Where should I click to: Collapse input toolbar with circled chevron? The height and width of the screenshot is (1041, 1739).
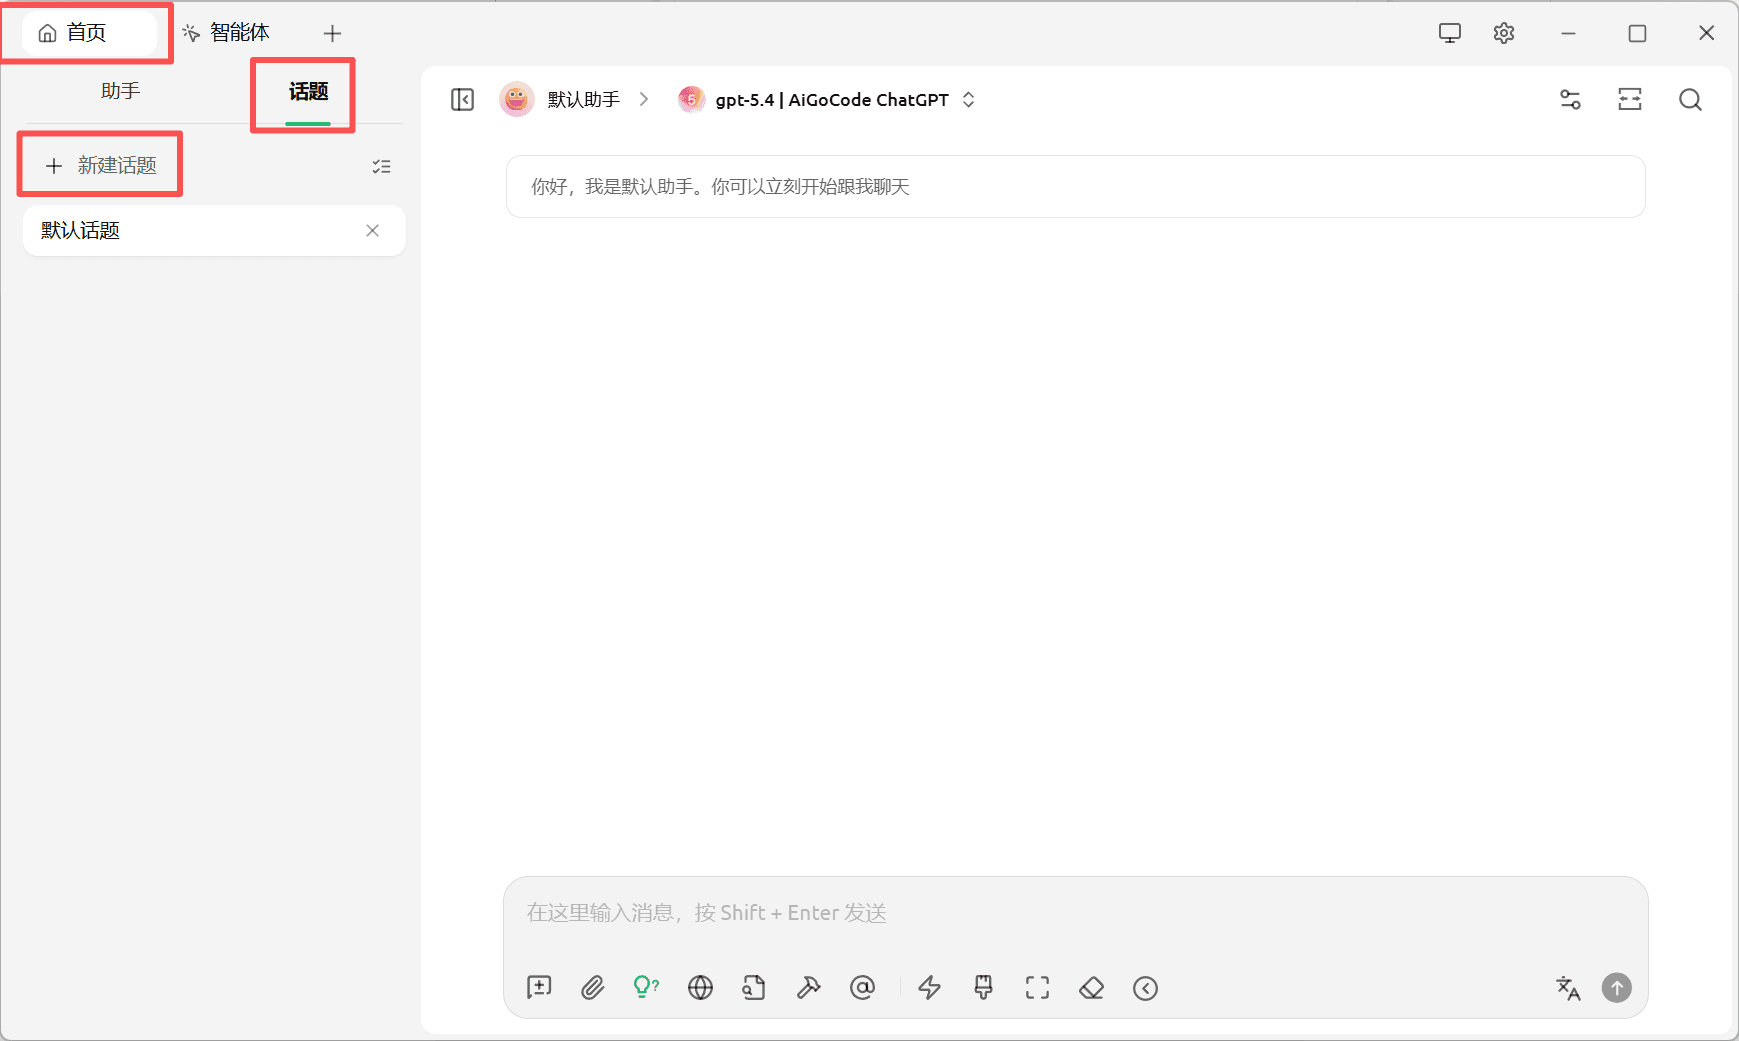pos(1146,988)
